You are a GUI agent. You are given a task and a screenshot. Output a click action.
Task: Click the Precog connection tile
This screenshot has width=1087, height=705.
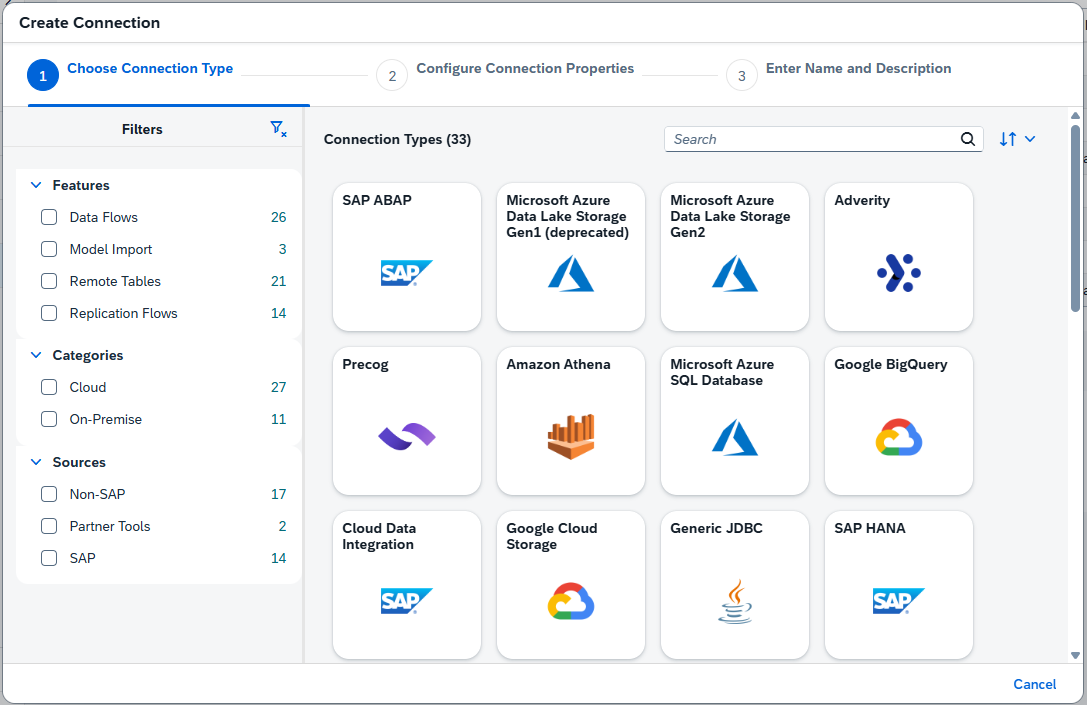(406, 420)
